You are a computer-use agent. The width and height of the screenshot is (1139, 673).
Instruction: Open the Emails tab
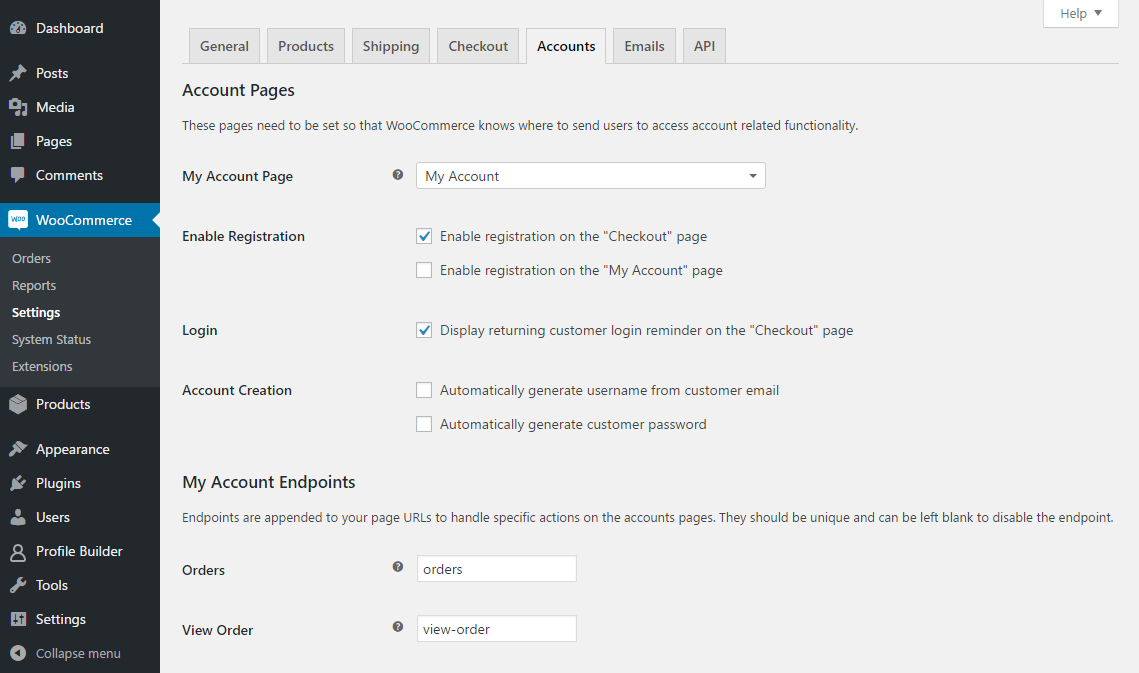[x=644, y=46]
